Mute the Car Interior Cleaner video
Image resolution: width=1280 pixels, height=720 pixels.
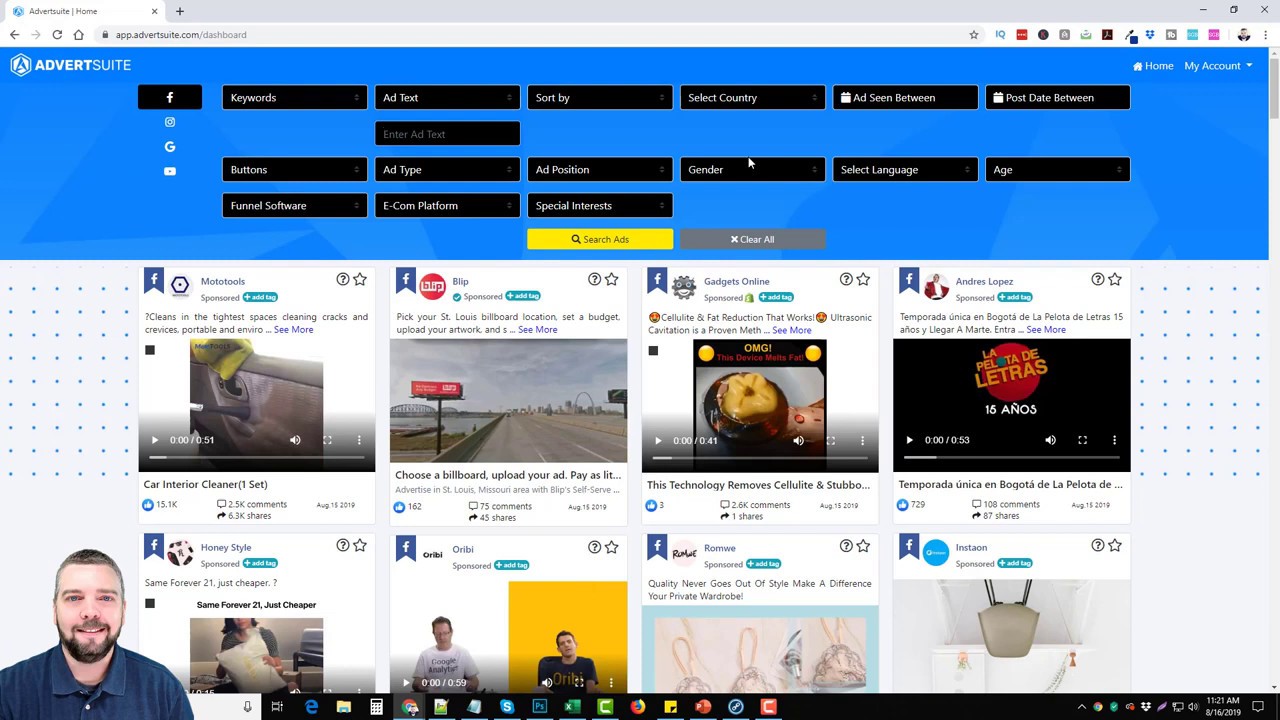(295, 440)
